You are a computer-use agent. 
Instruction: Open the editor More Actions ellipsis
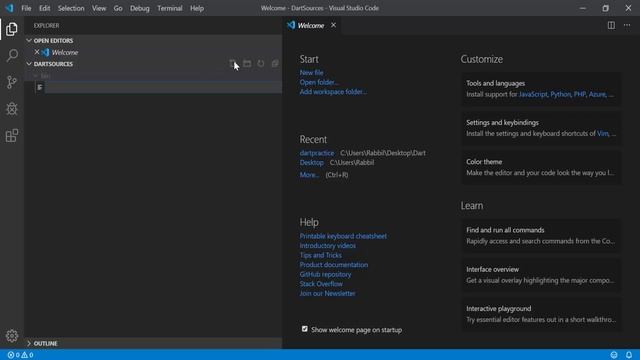(627, 25)
